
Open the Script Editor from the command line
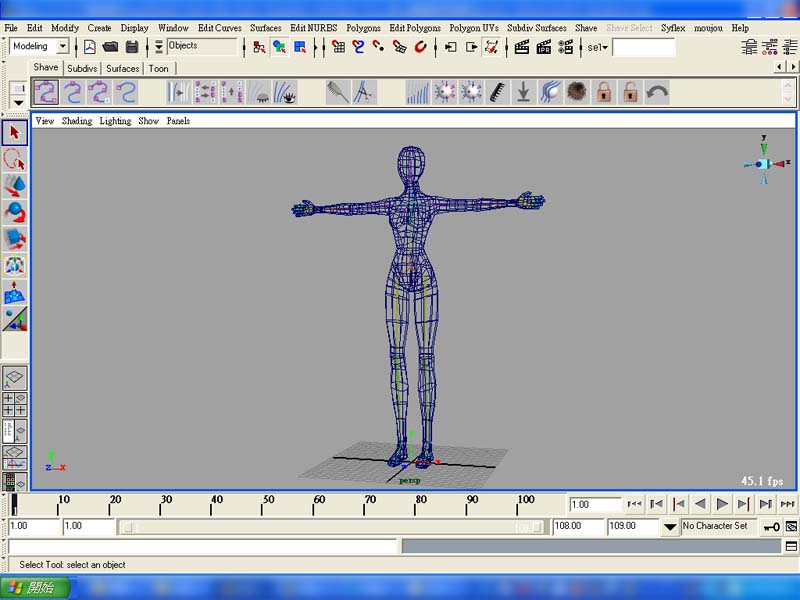coord(791,546)
